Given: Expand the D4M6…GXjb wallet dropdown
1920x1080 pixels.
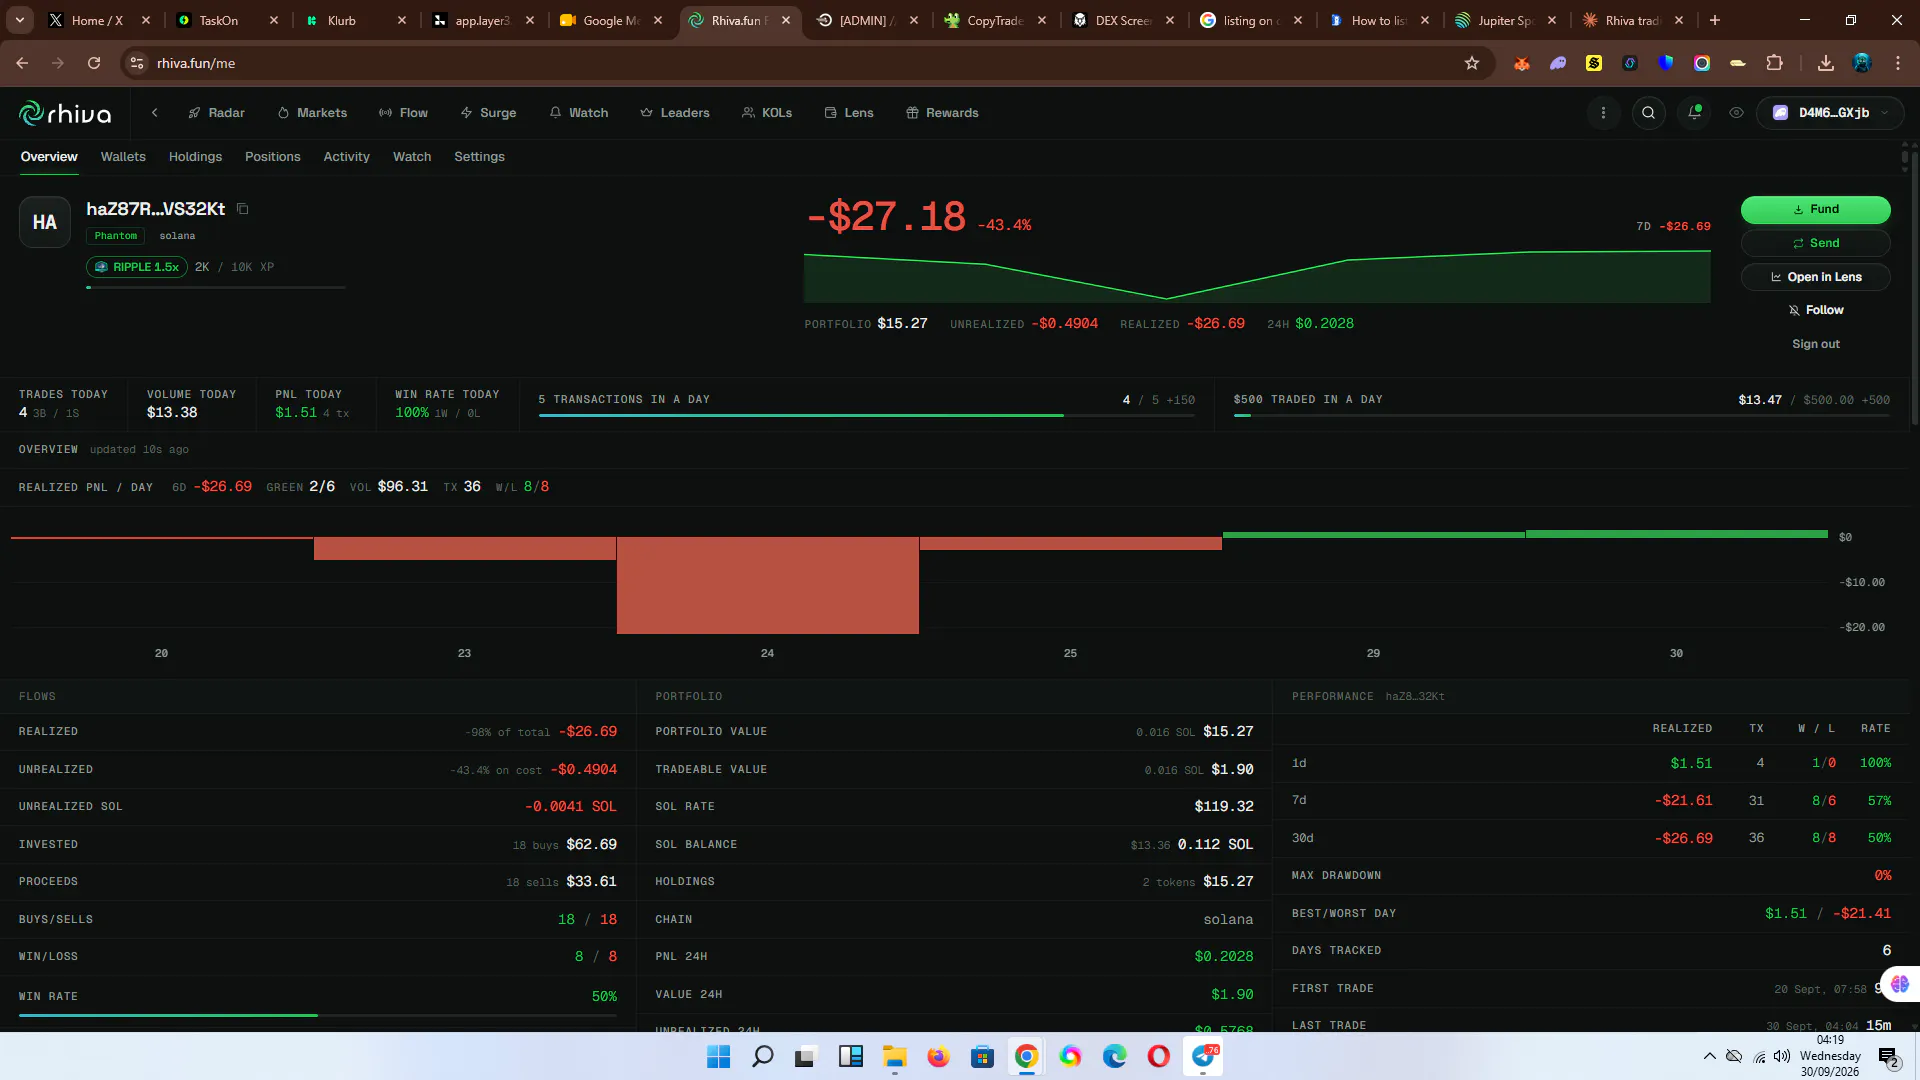Looking at the screenshot, I should (1830, 113).
